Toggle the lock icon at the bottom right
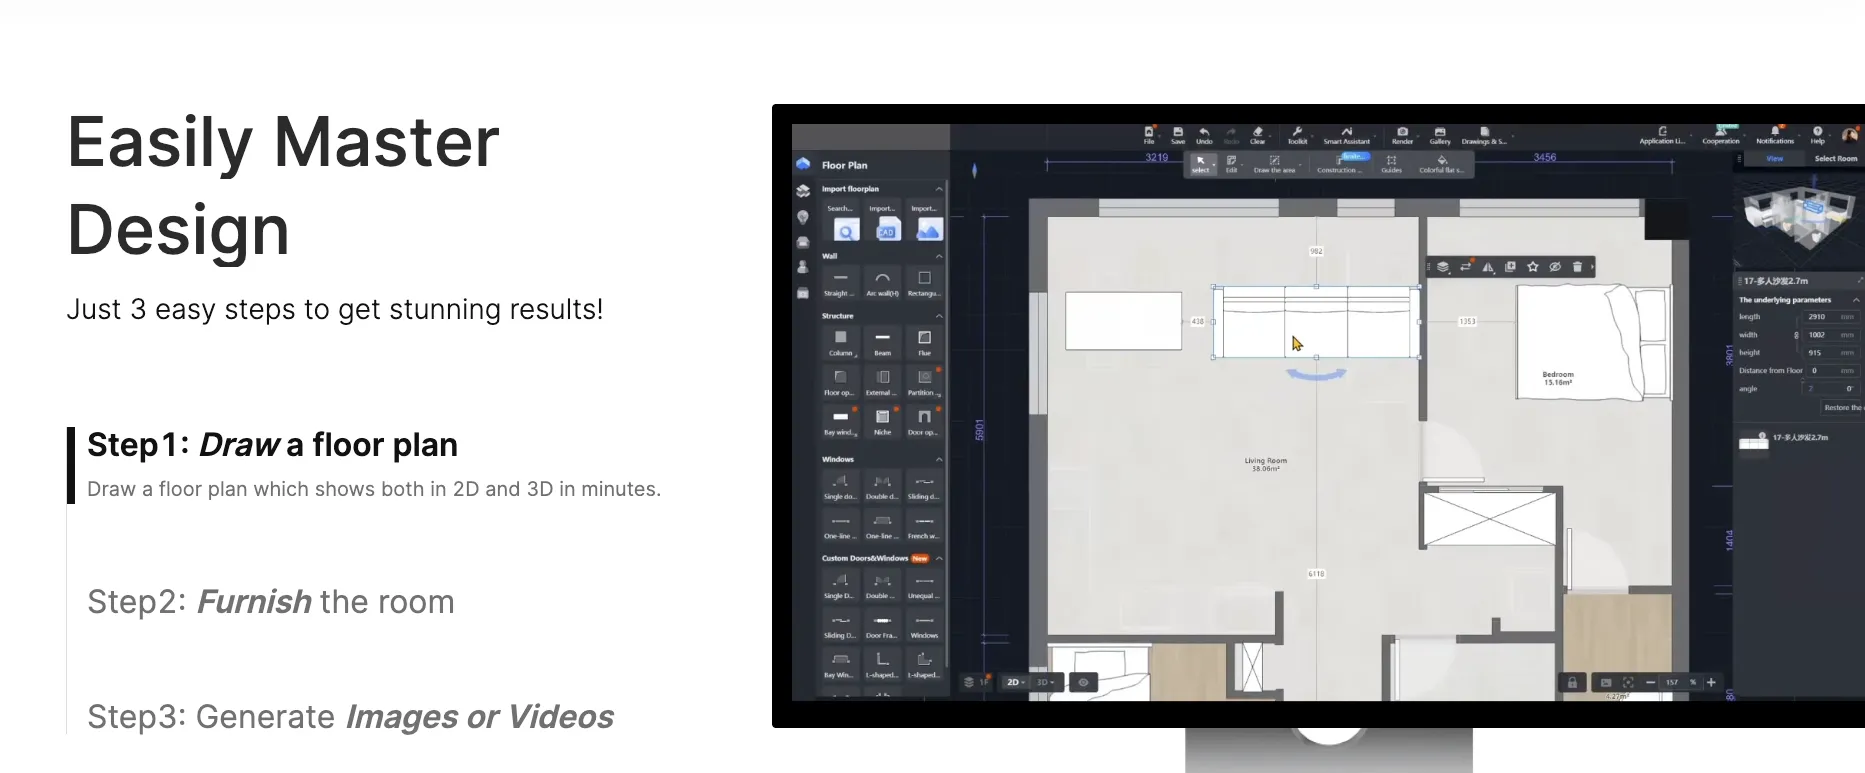1865x773 pixels. click(x=1572, y=682)
